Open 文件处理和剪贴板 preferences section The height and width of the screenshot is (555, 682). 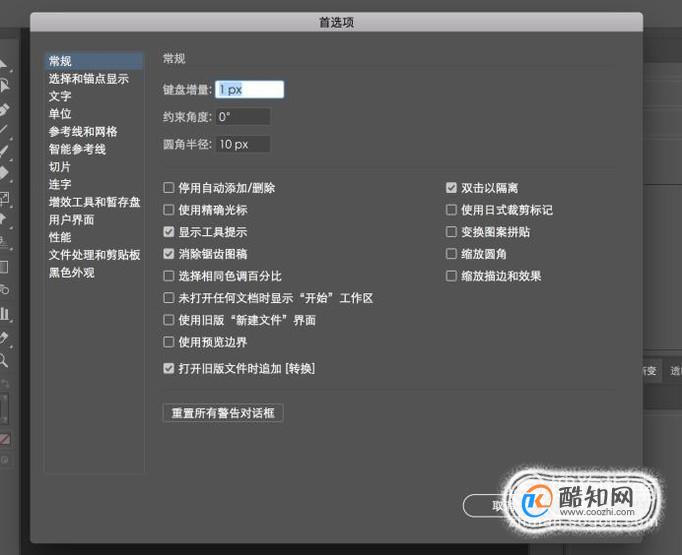click(94, 255)
